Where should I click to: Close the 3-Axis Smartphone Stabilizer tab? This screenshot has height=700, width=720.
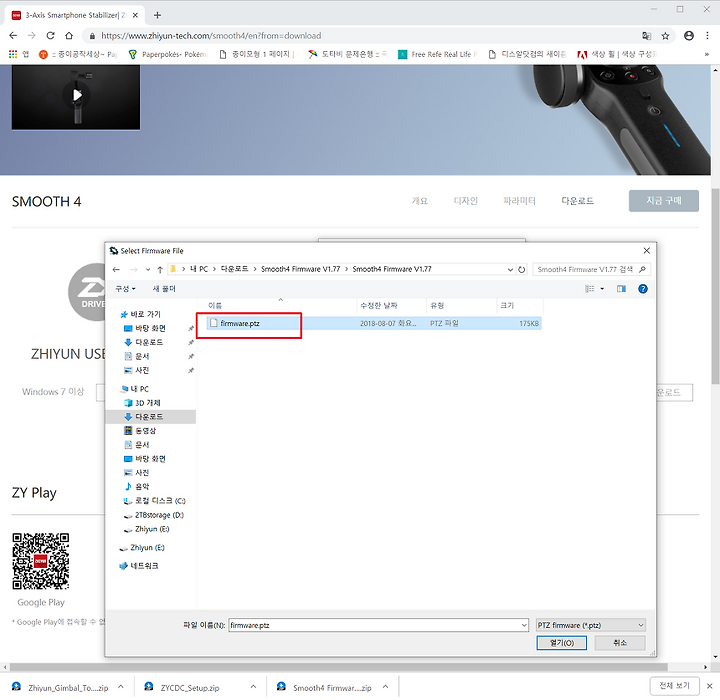tap(135, 15)
